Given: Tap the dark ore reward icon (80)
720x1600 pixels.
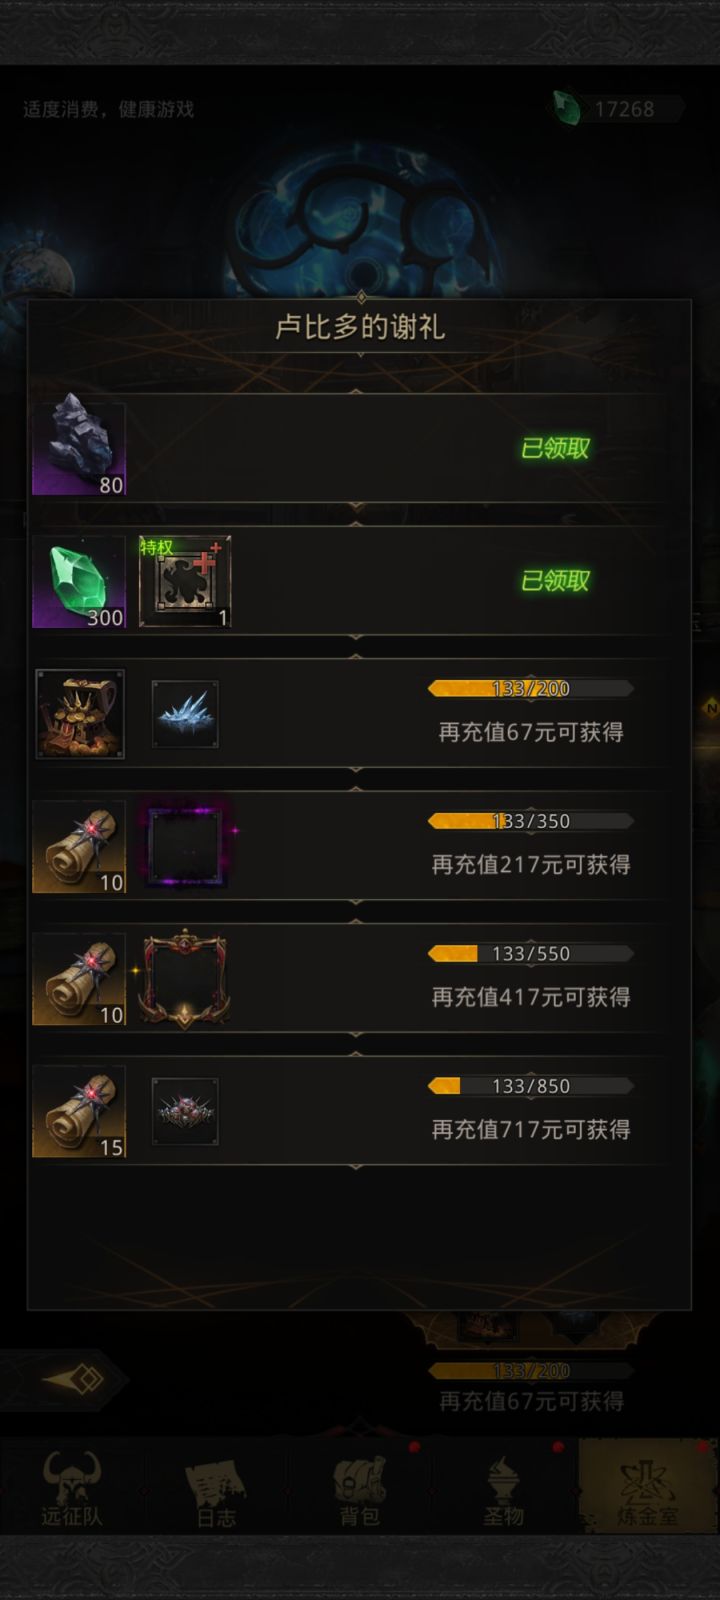Looking at the screenshot, I should tap(79, 448).
